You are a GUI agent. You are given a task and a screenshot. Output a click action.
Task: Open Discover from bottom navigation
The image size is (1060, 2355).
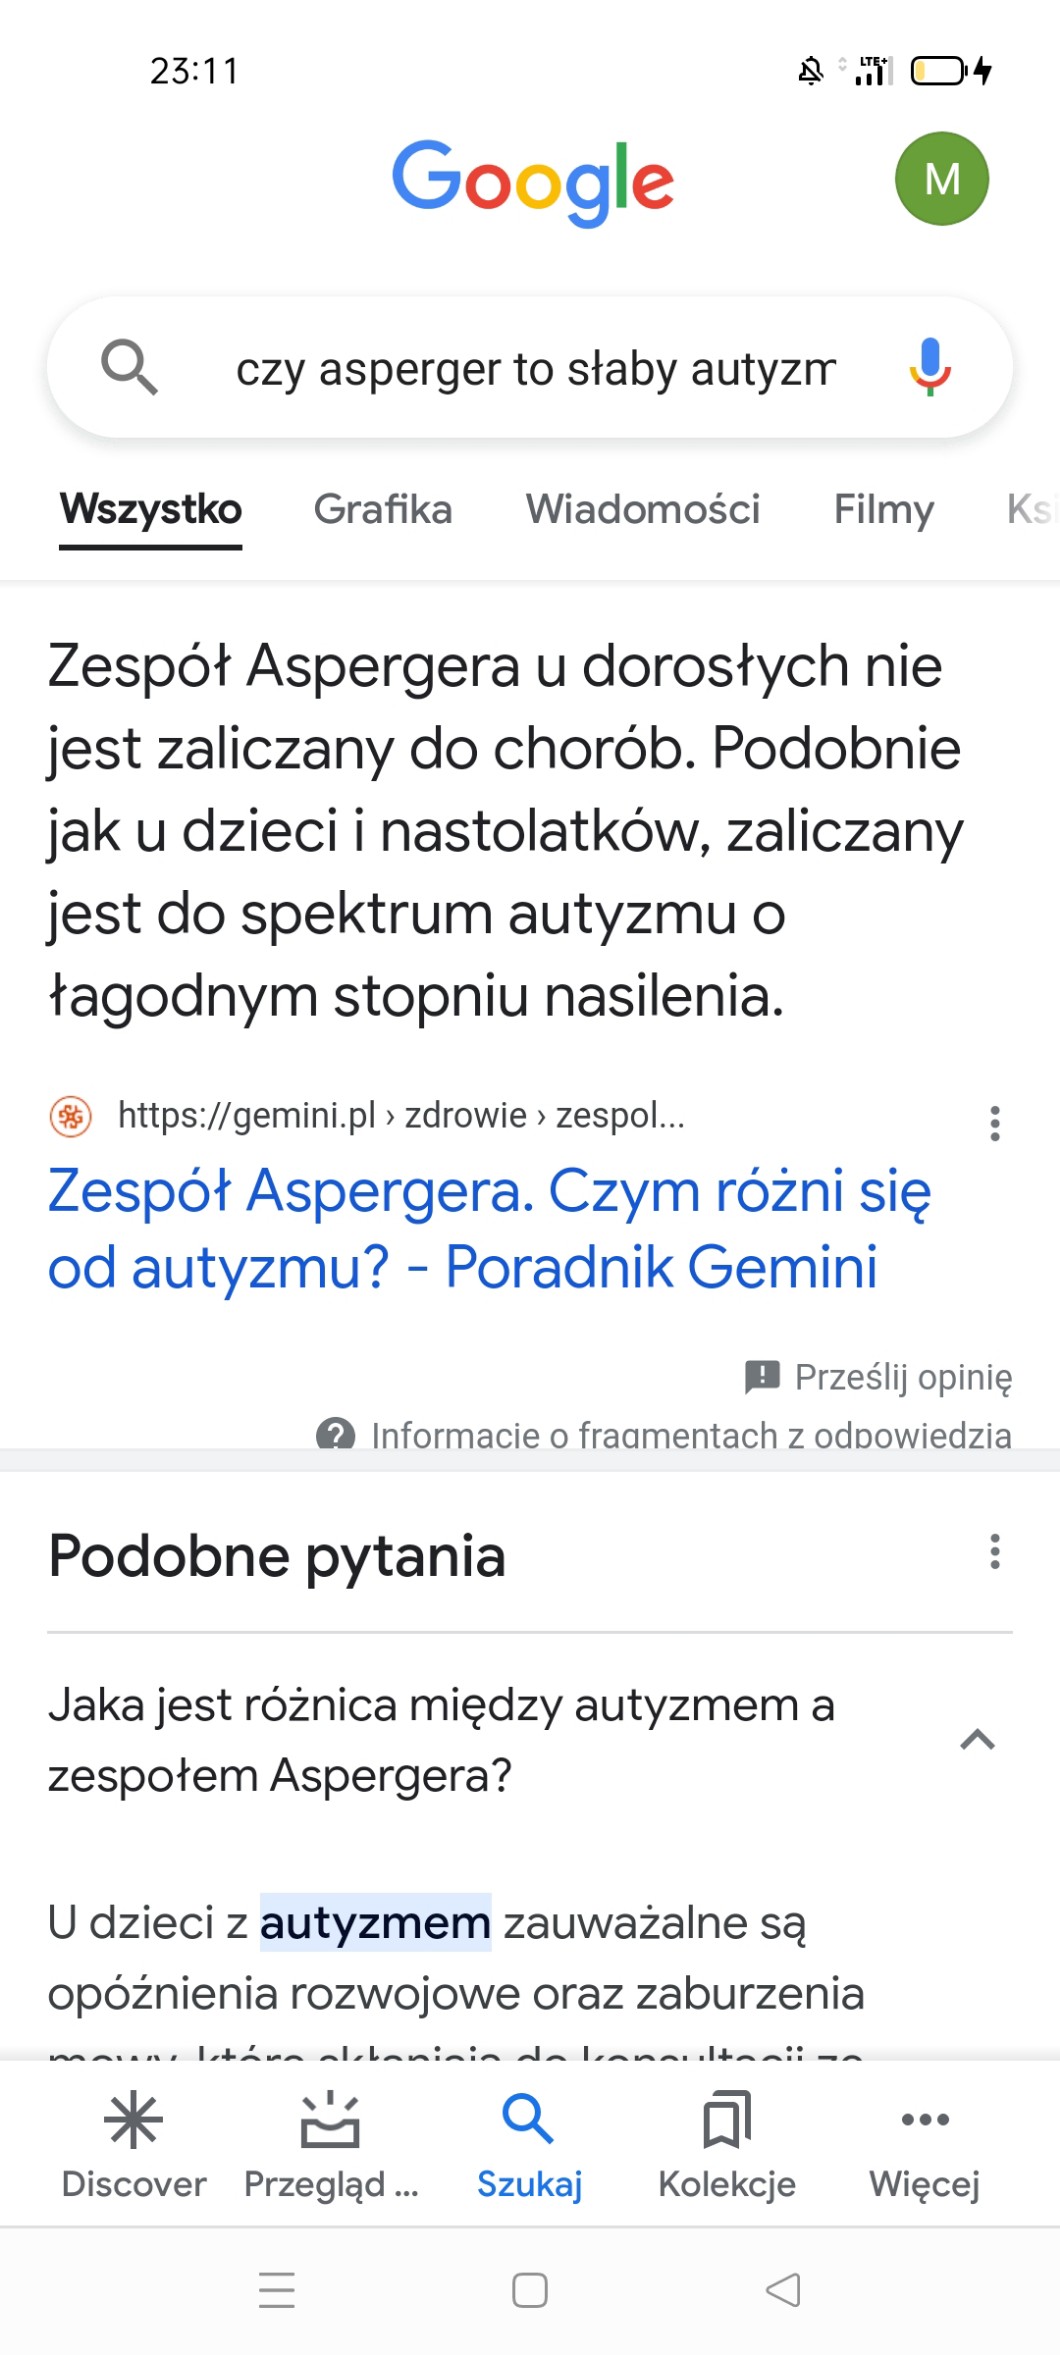click(x=133, y=2121)
